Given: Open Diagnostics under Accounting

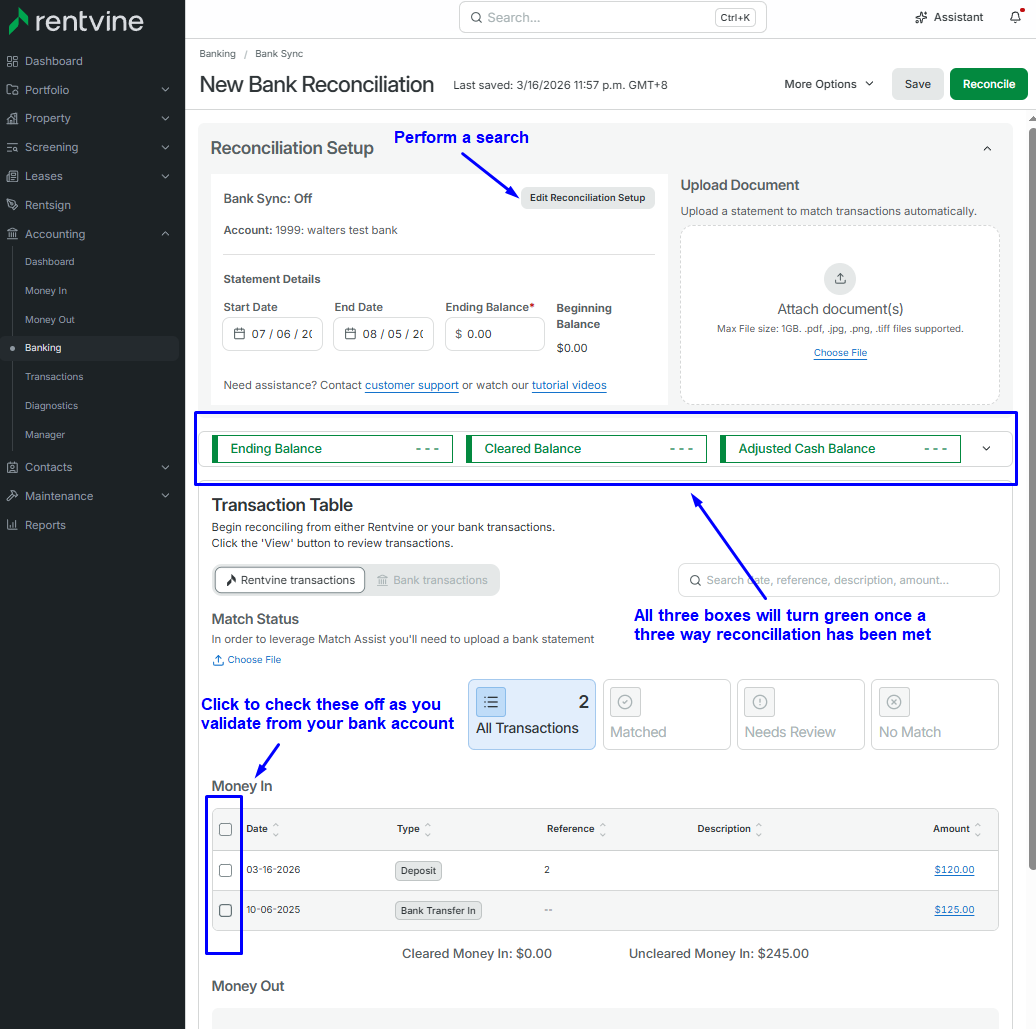Looking at the screenshot, I should [x=52, y=406].
